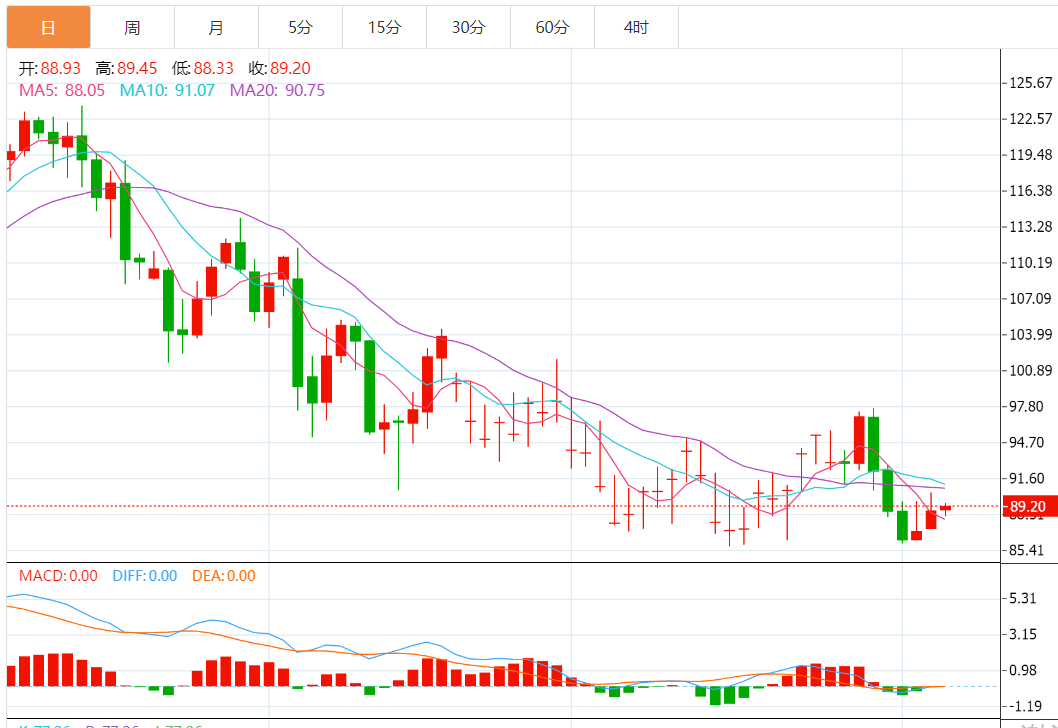Click the tall green candlestick near 97.80 peak
The image size is (1058, 728).
tap(873, 443)
